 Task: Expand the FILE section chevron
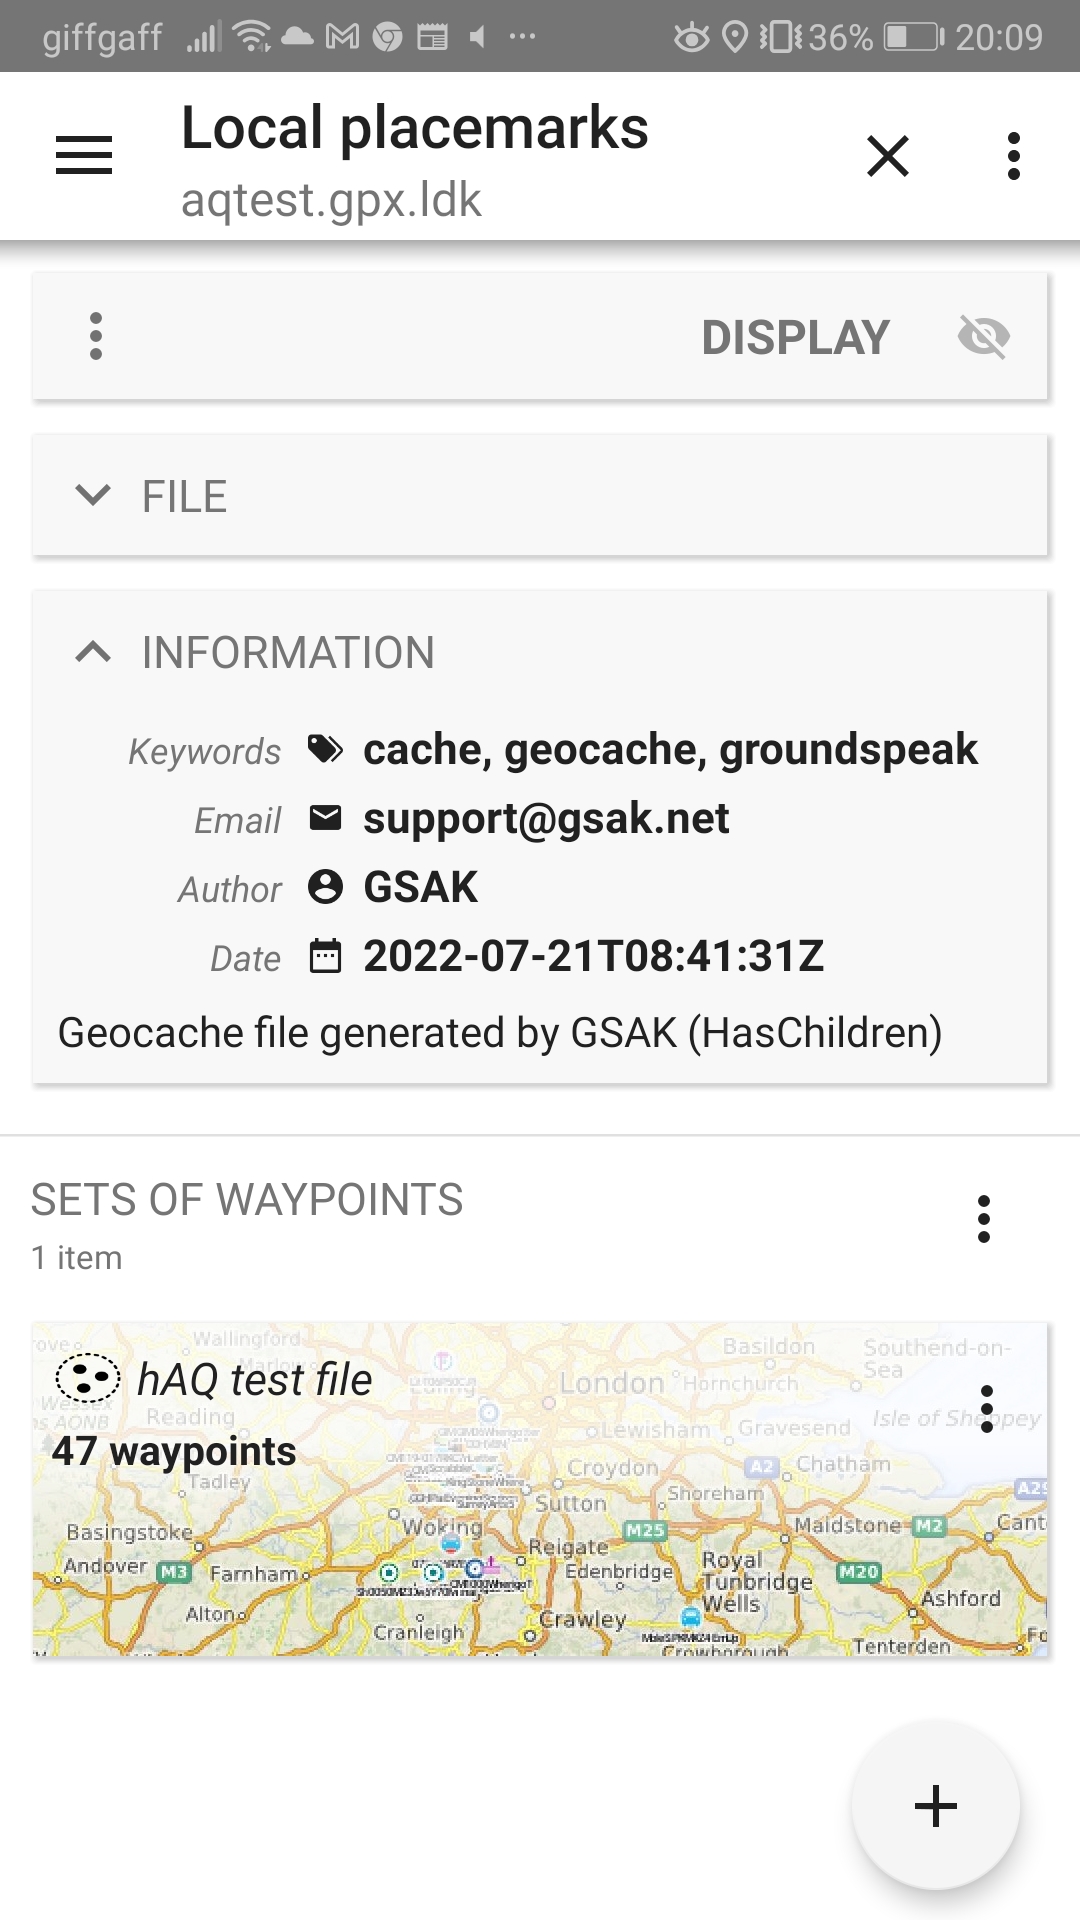tap(93, 496)
